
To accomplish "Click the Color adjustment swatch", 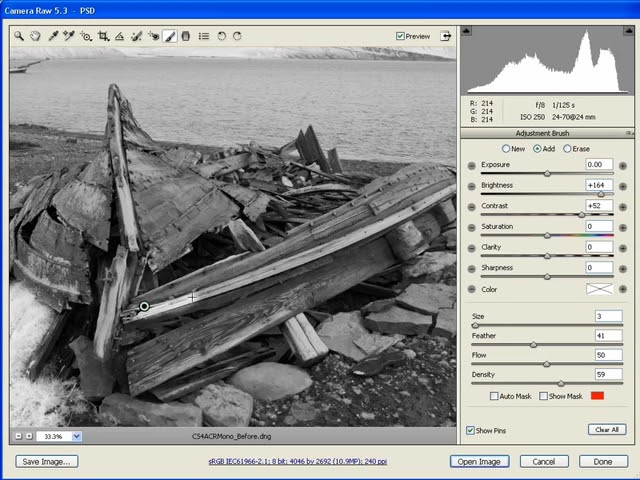I will 599,289.
